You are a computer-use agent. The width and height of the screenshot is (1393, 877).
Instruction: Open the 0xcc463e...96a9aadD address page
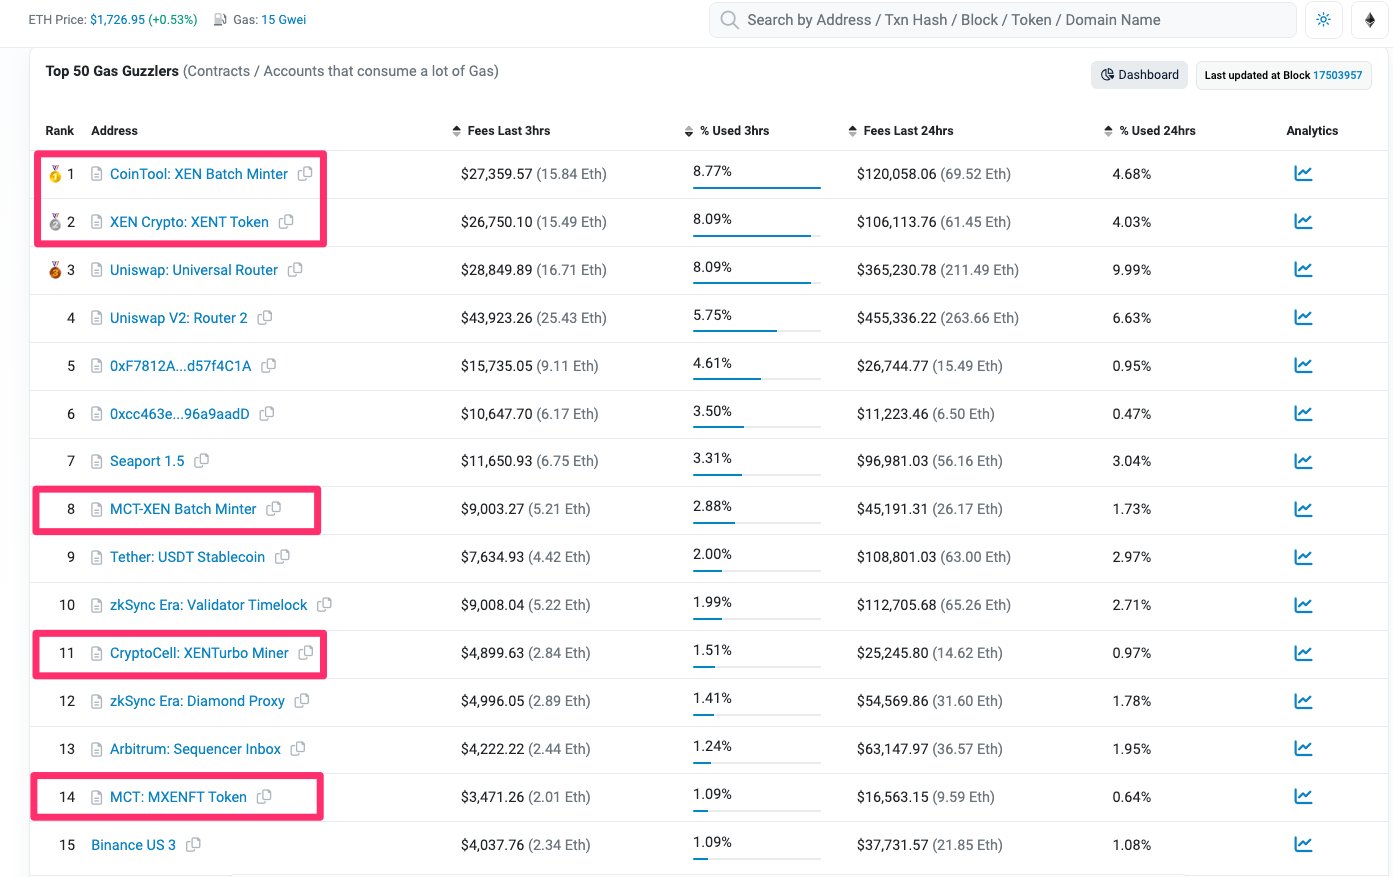pyautogui.click(x=180, y=414)
